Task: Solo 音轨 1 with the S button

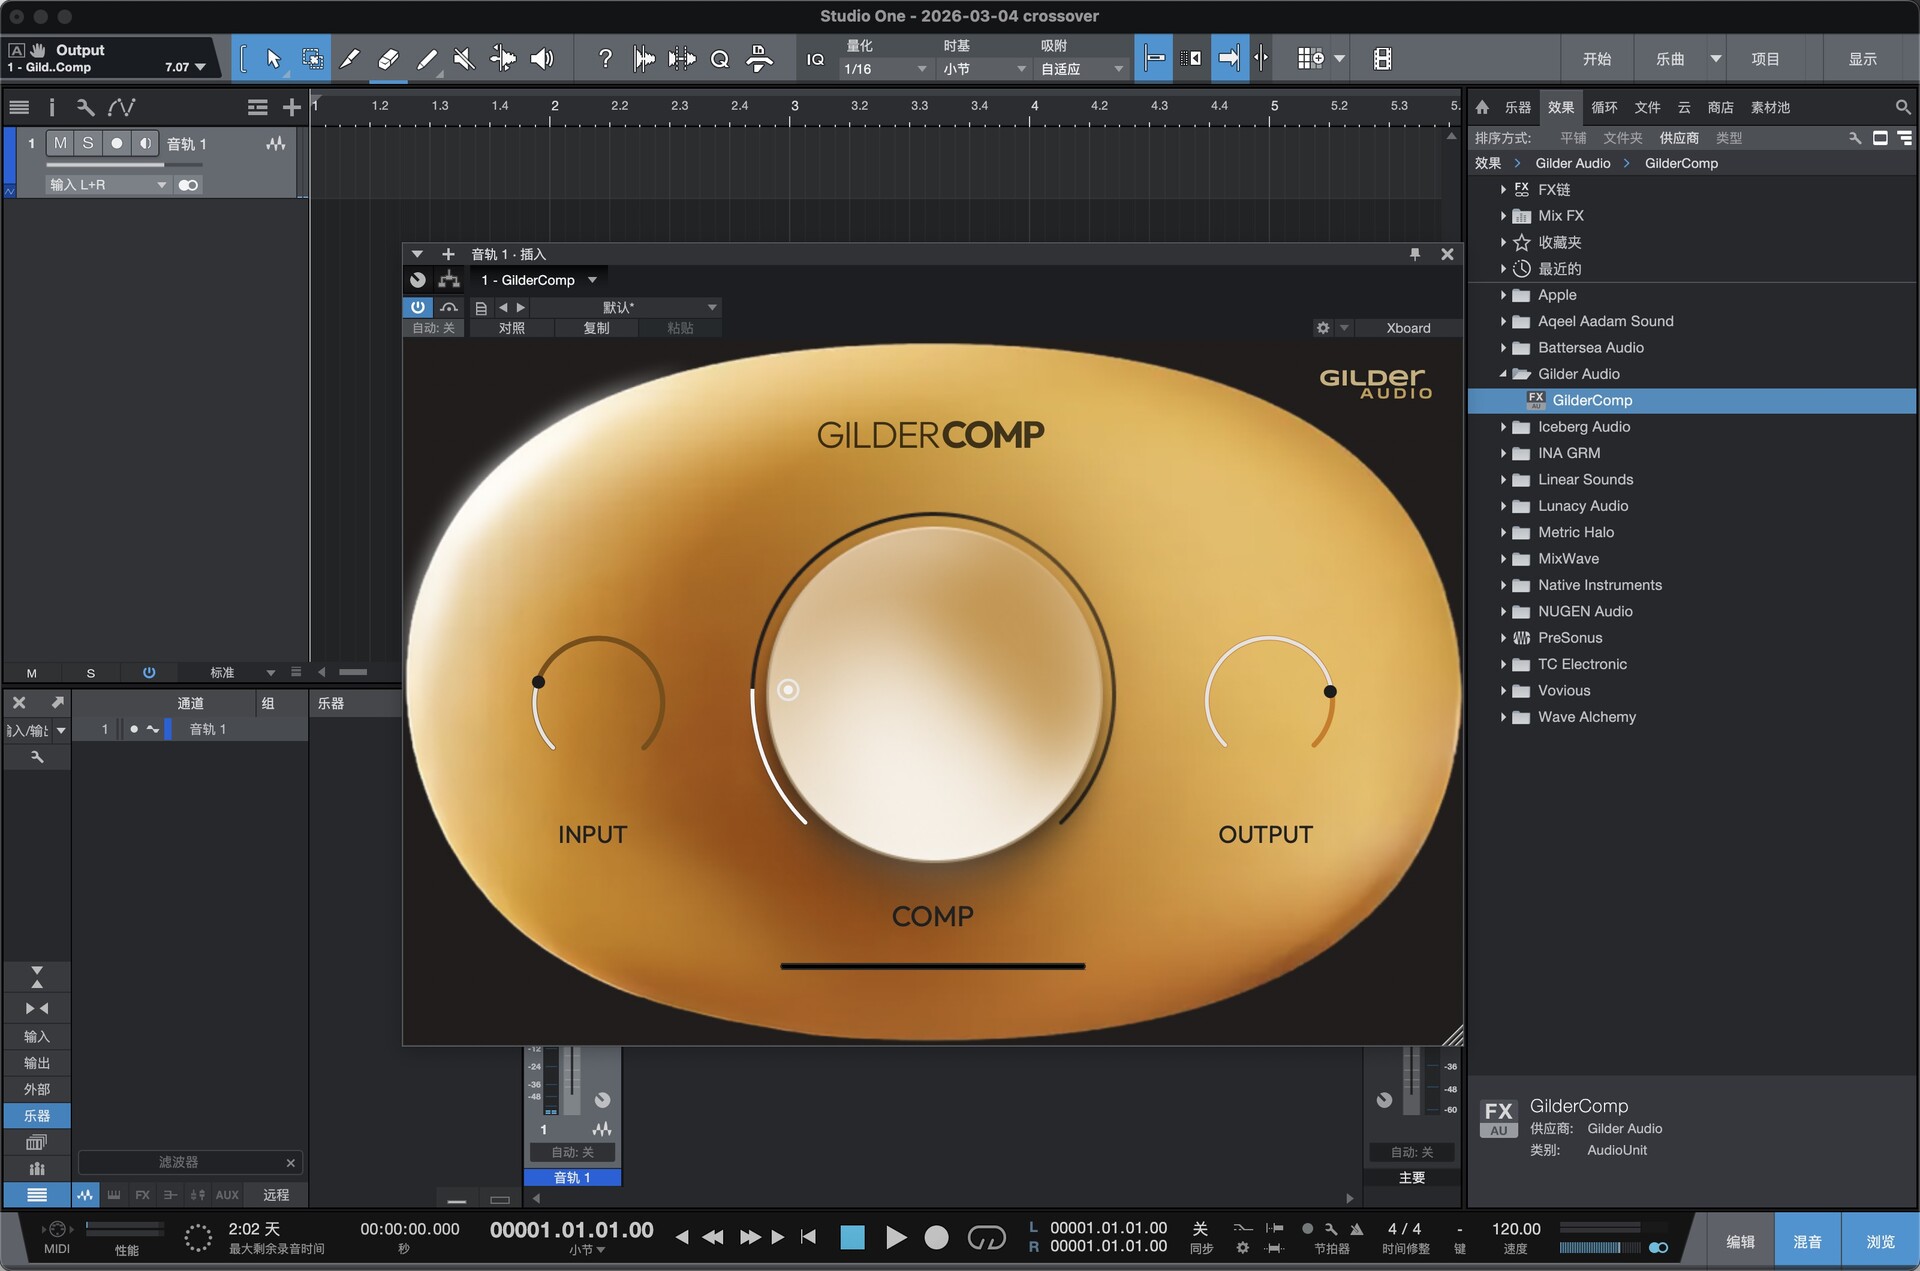Action: coord(88,143)
